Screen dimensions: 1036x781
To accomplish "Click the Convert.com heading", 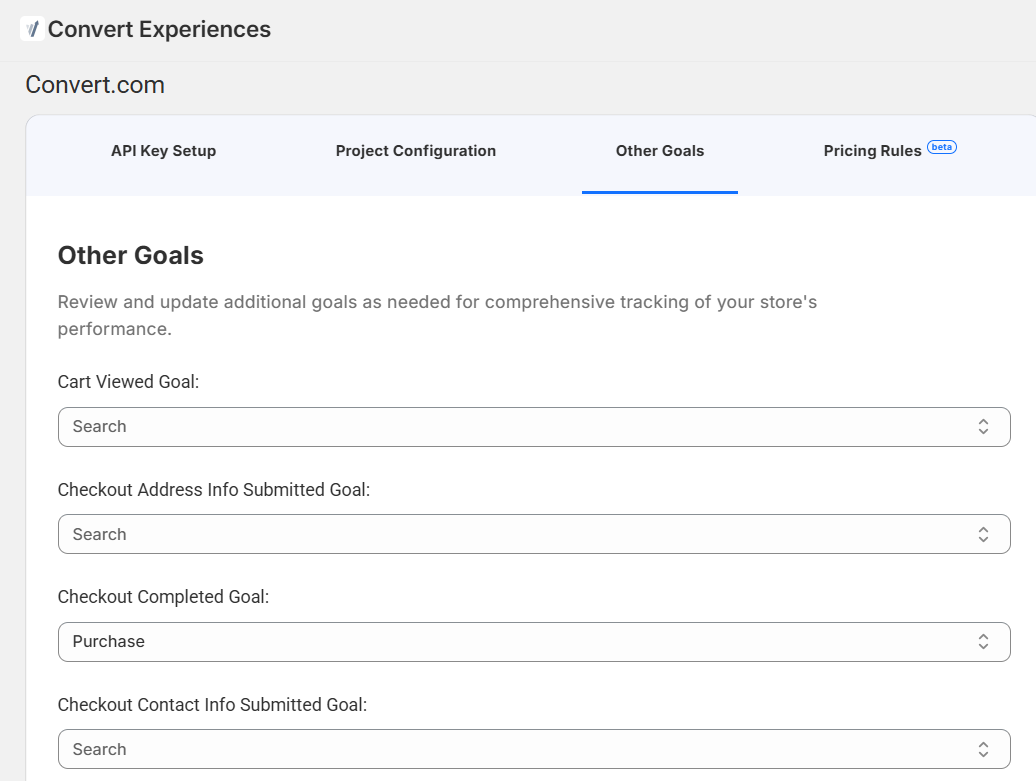I will coord(95,85).
